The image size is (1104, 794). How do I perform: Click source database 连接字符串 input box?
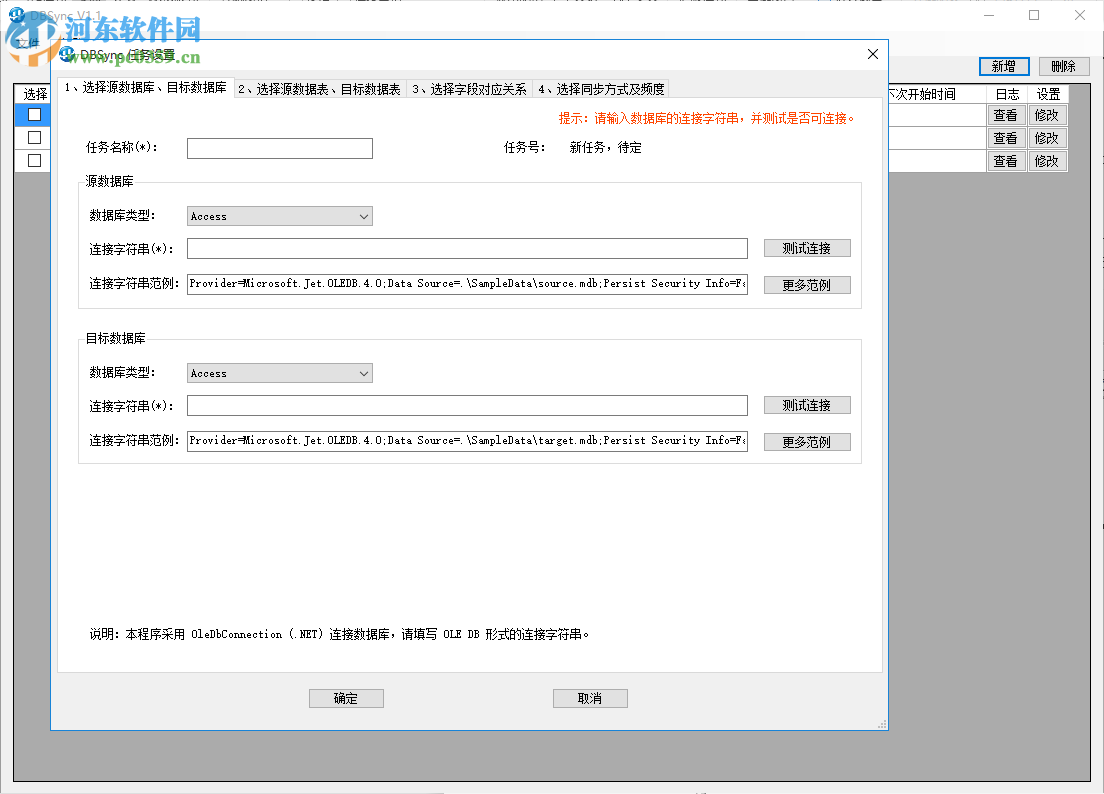coord(467,248)
